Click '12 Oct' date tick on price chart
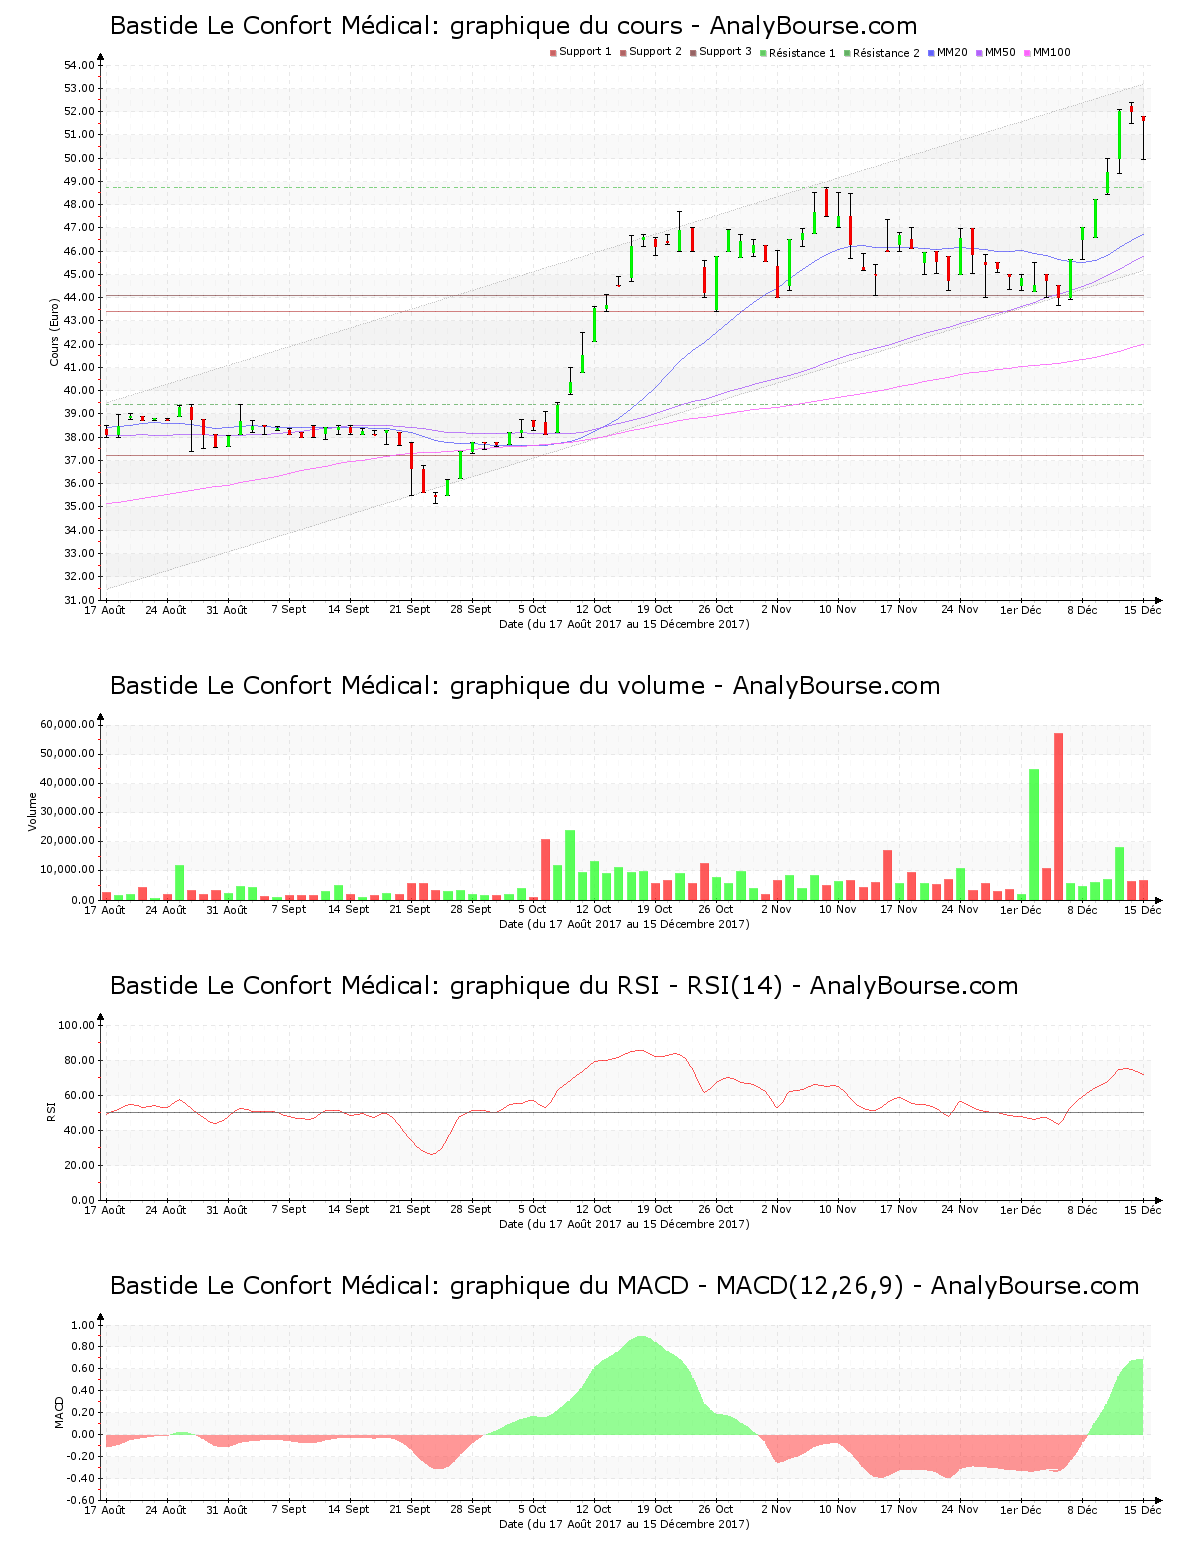This screenshot has width=1200, height=1550. (593, 610)
